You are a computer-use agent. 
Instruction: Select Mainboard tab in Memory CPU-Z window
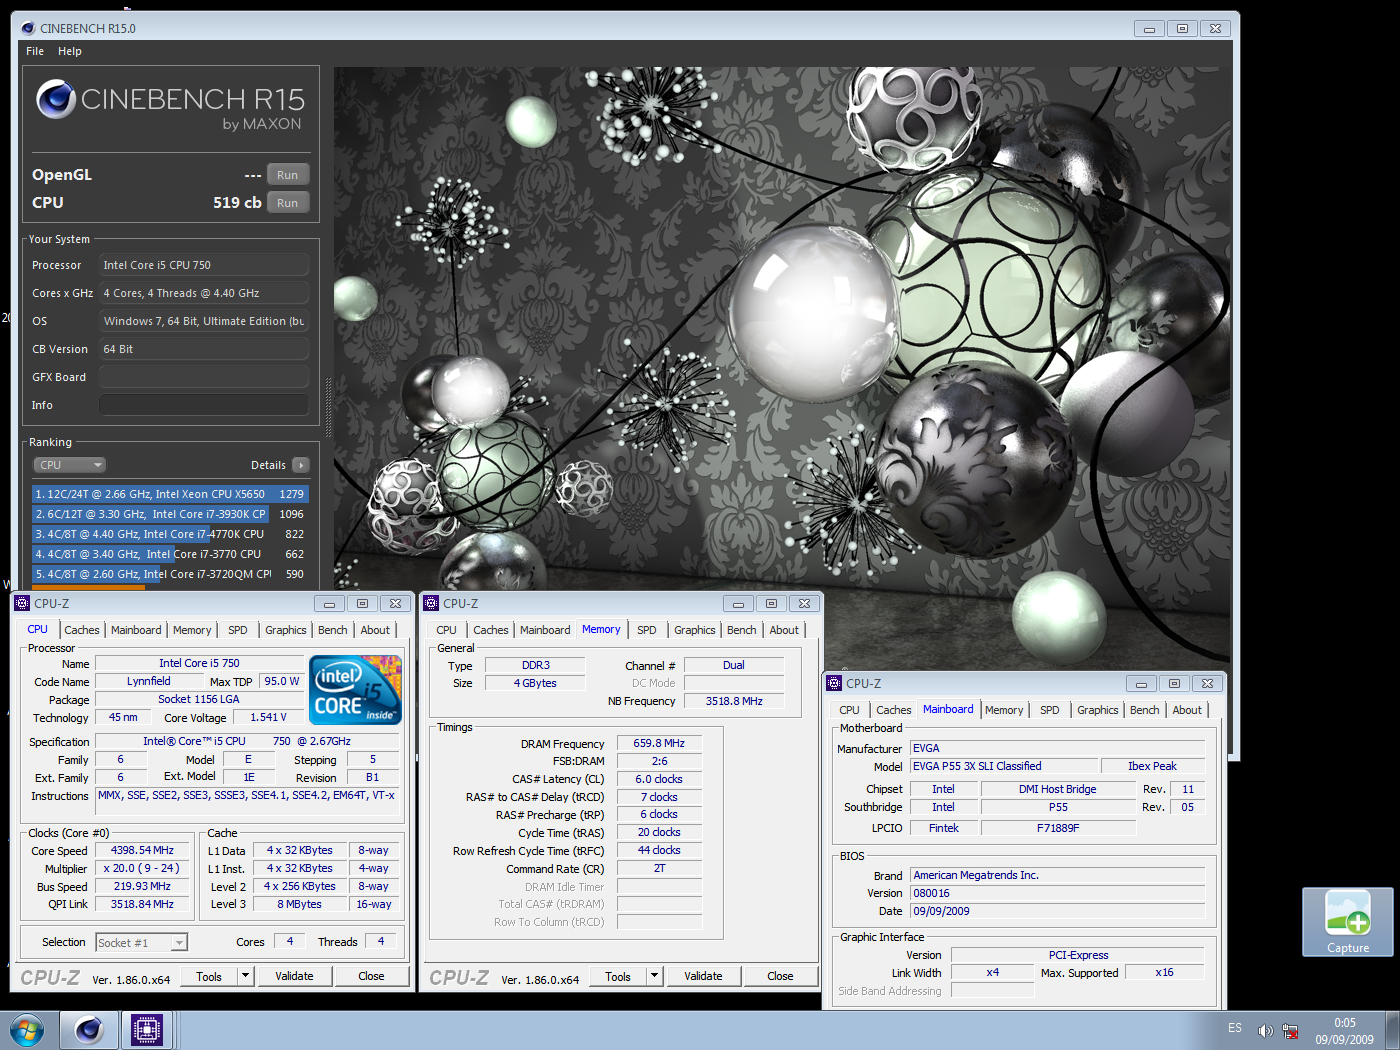pyautogui.click(x=545, y=630)
